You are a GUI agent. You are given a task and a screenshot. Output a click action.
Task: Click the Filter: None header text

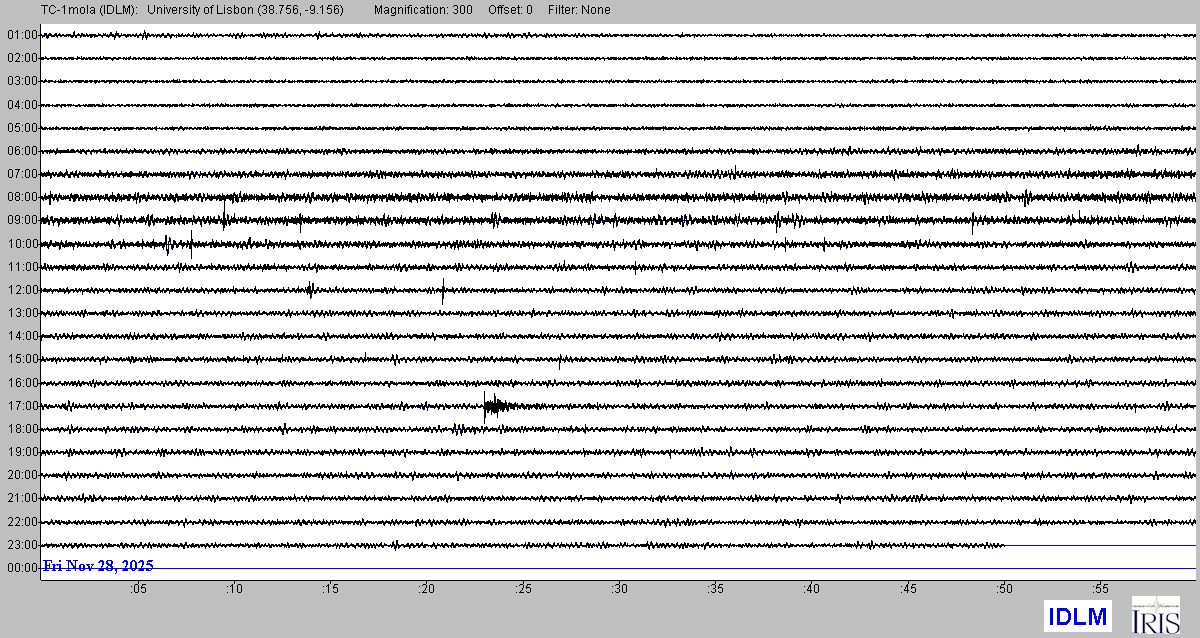[x=579, y=10]
